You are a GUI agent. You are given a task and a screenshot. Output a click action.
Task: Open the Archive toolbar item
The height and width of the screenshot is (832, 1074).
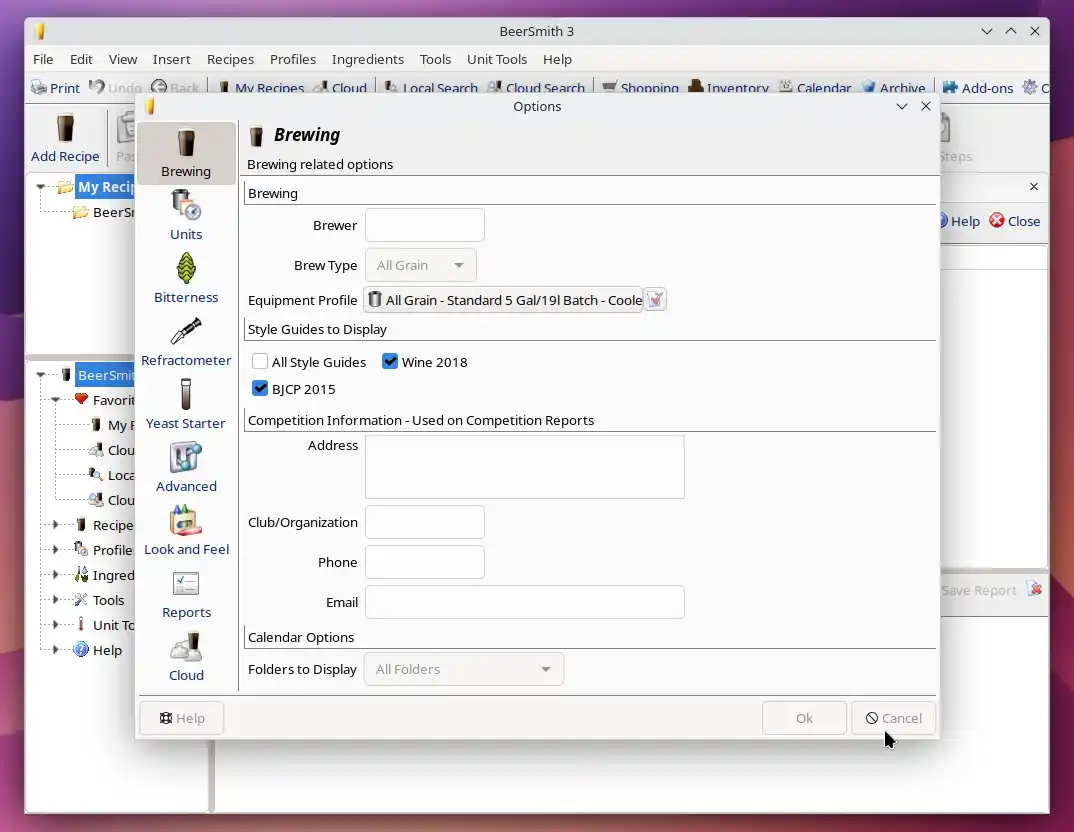coord(894,88)
